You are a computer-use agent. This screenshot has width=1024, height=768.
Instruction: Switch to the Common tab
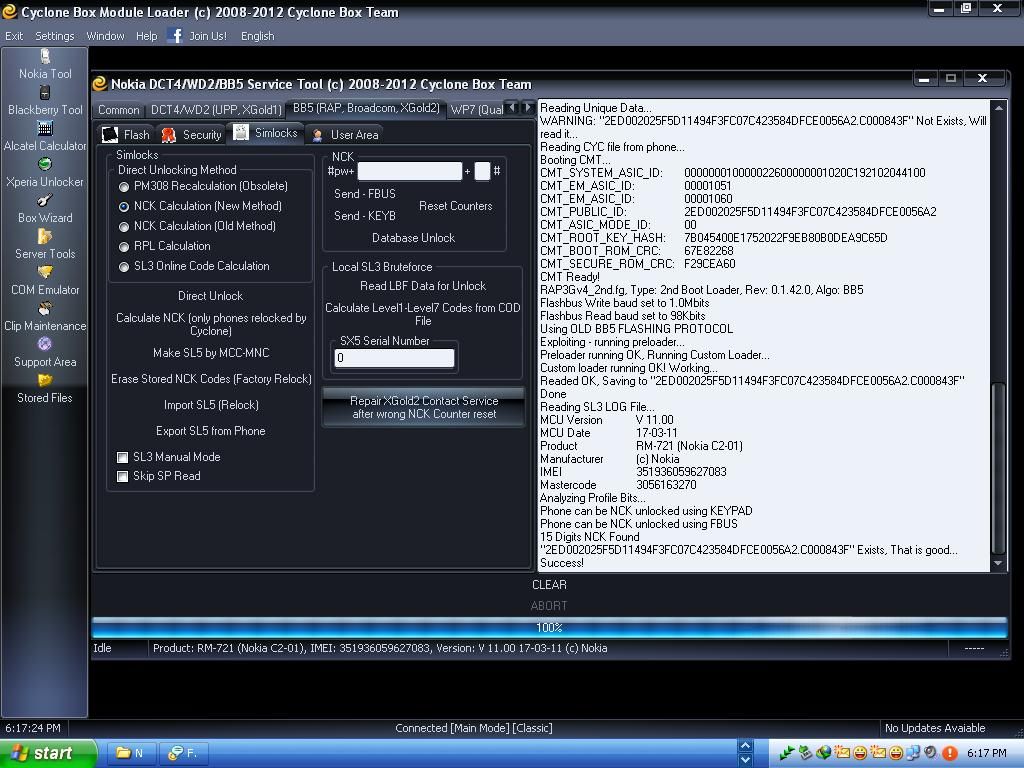pyautogui.click(x=118, y=110)
